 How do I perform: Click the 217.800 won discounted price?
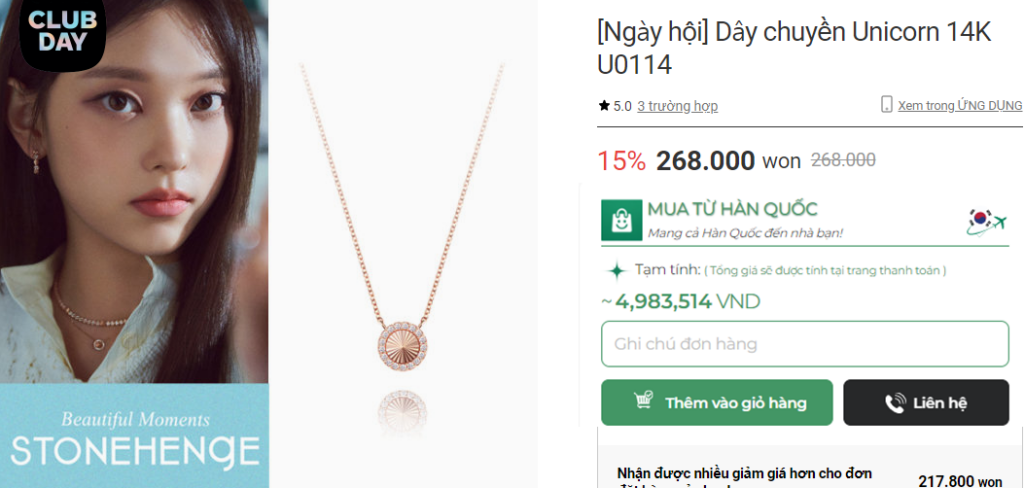coord(959,481)
